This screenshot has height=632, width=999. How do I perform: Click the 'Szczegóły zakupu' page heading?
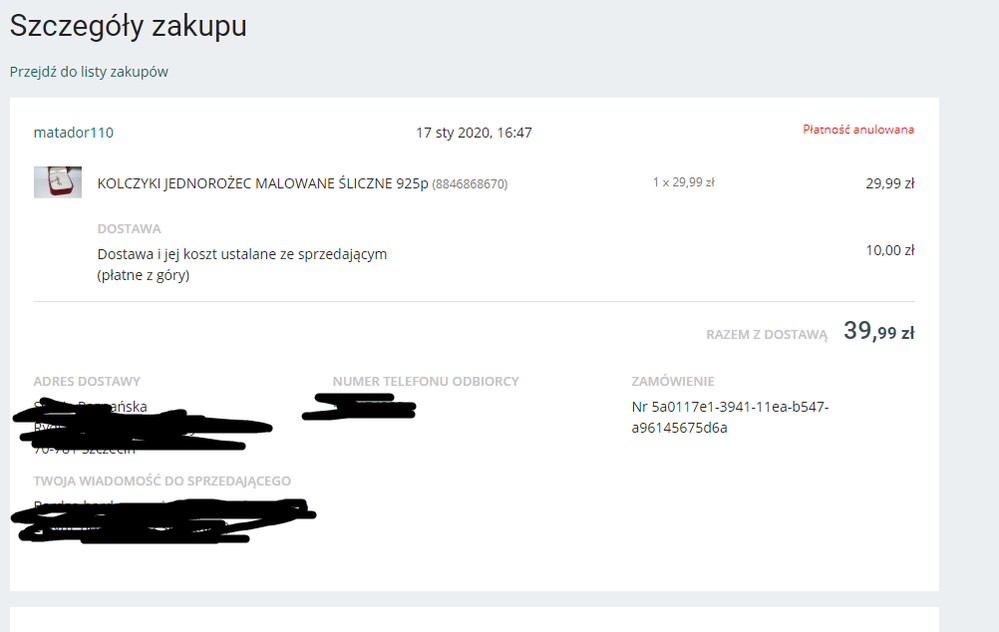[128, 27]
